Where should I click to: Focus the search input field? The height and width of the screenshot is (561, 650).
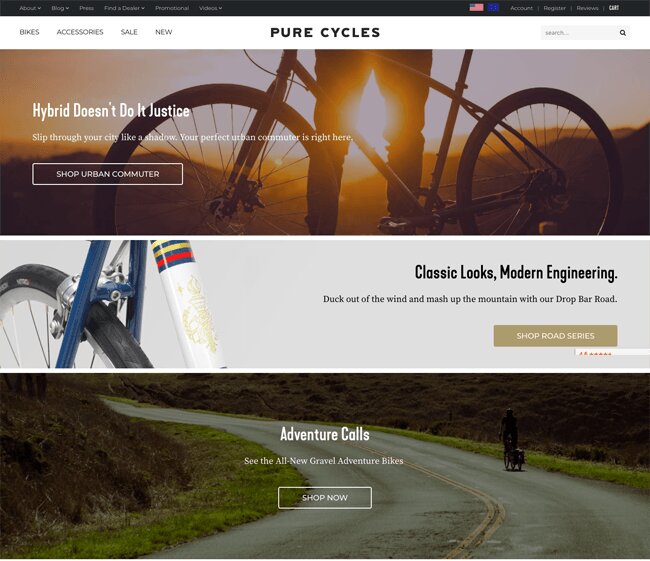[x=579, y=33]
